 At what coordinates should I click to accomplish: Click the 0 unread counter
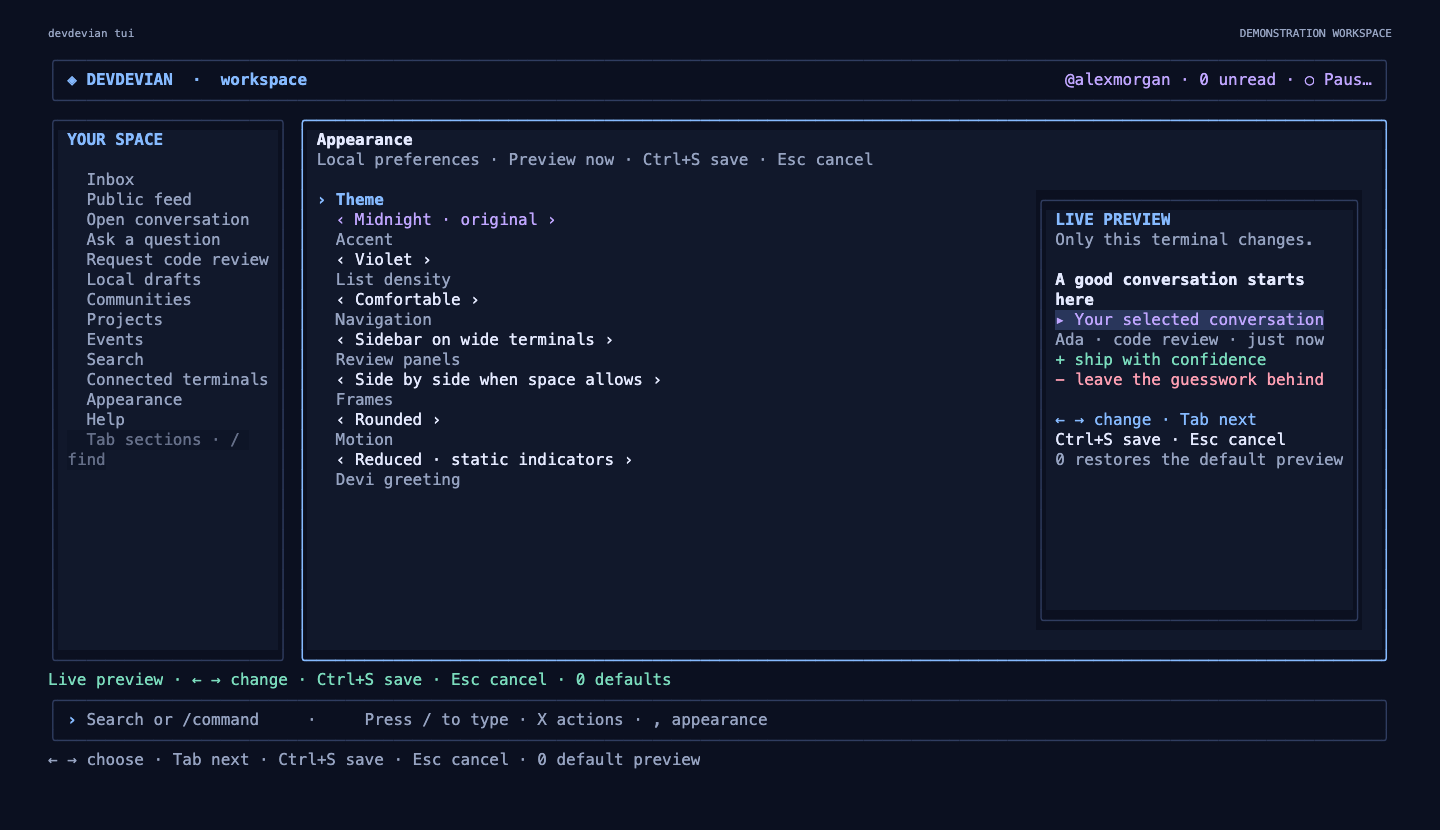[x=1237, y=80]
